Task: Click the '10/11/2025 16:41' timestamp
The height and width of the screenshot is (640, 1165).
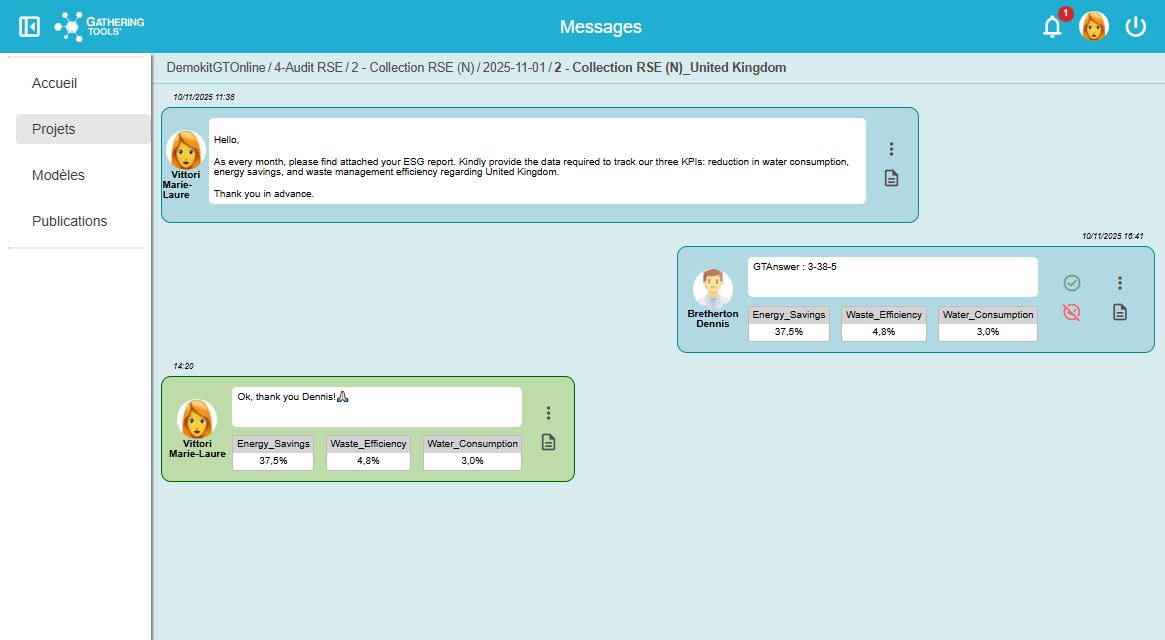Action: pyautogui.click(x=1112, y=236)
